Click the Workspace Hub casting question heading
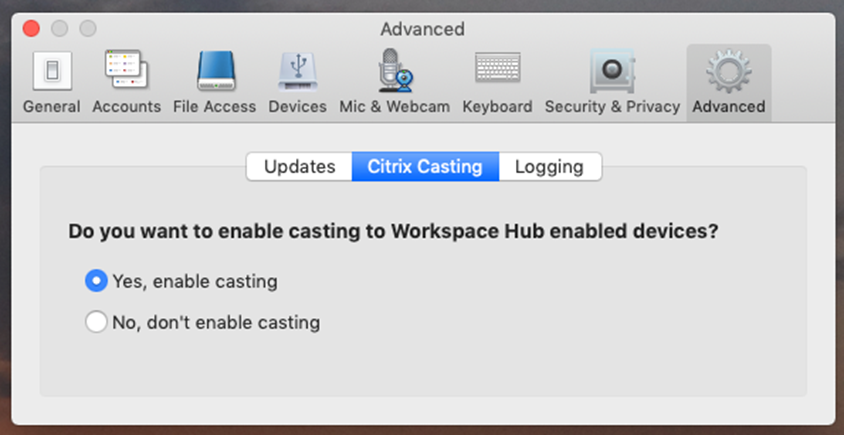Screen dimensions: 844x435 click(393, 230)
